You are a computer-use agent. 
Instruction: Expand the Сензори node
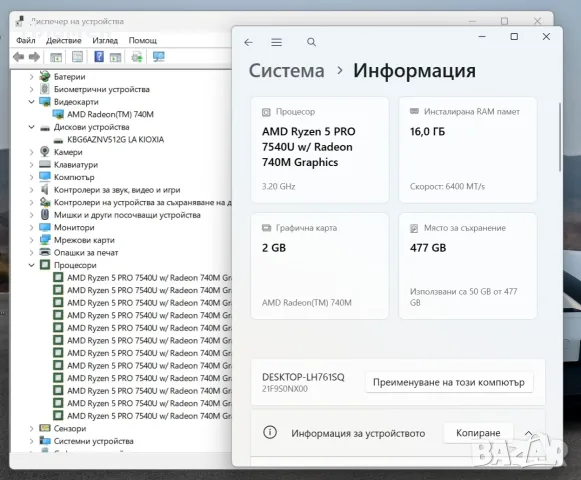point(31,428)
